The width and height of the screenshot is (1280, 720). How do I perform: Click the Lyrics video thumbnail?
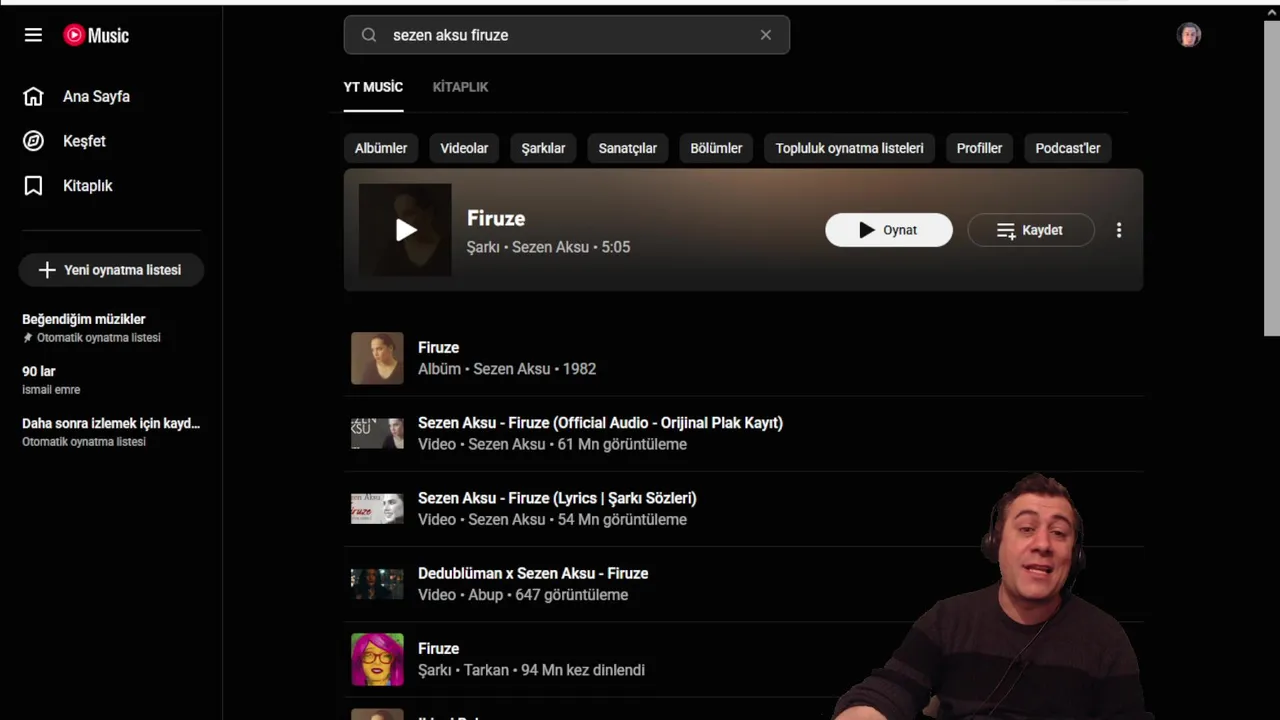pyautogui.click(x=377, y=508)
